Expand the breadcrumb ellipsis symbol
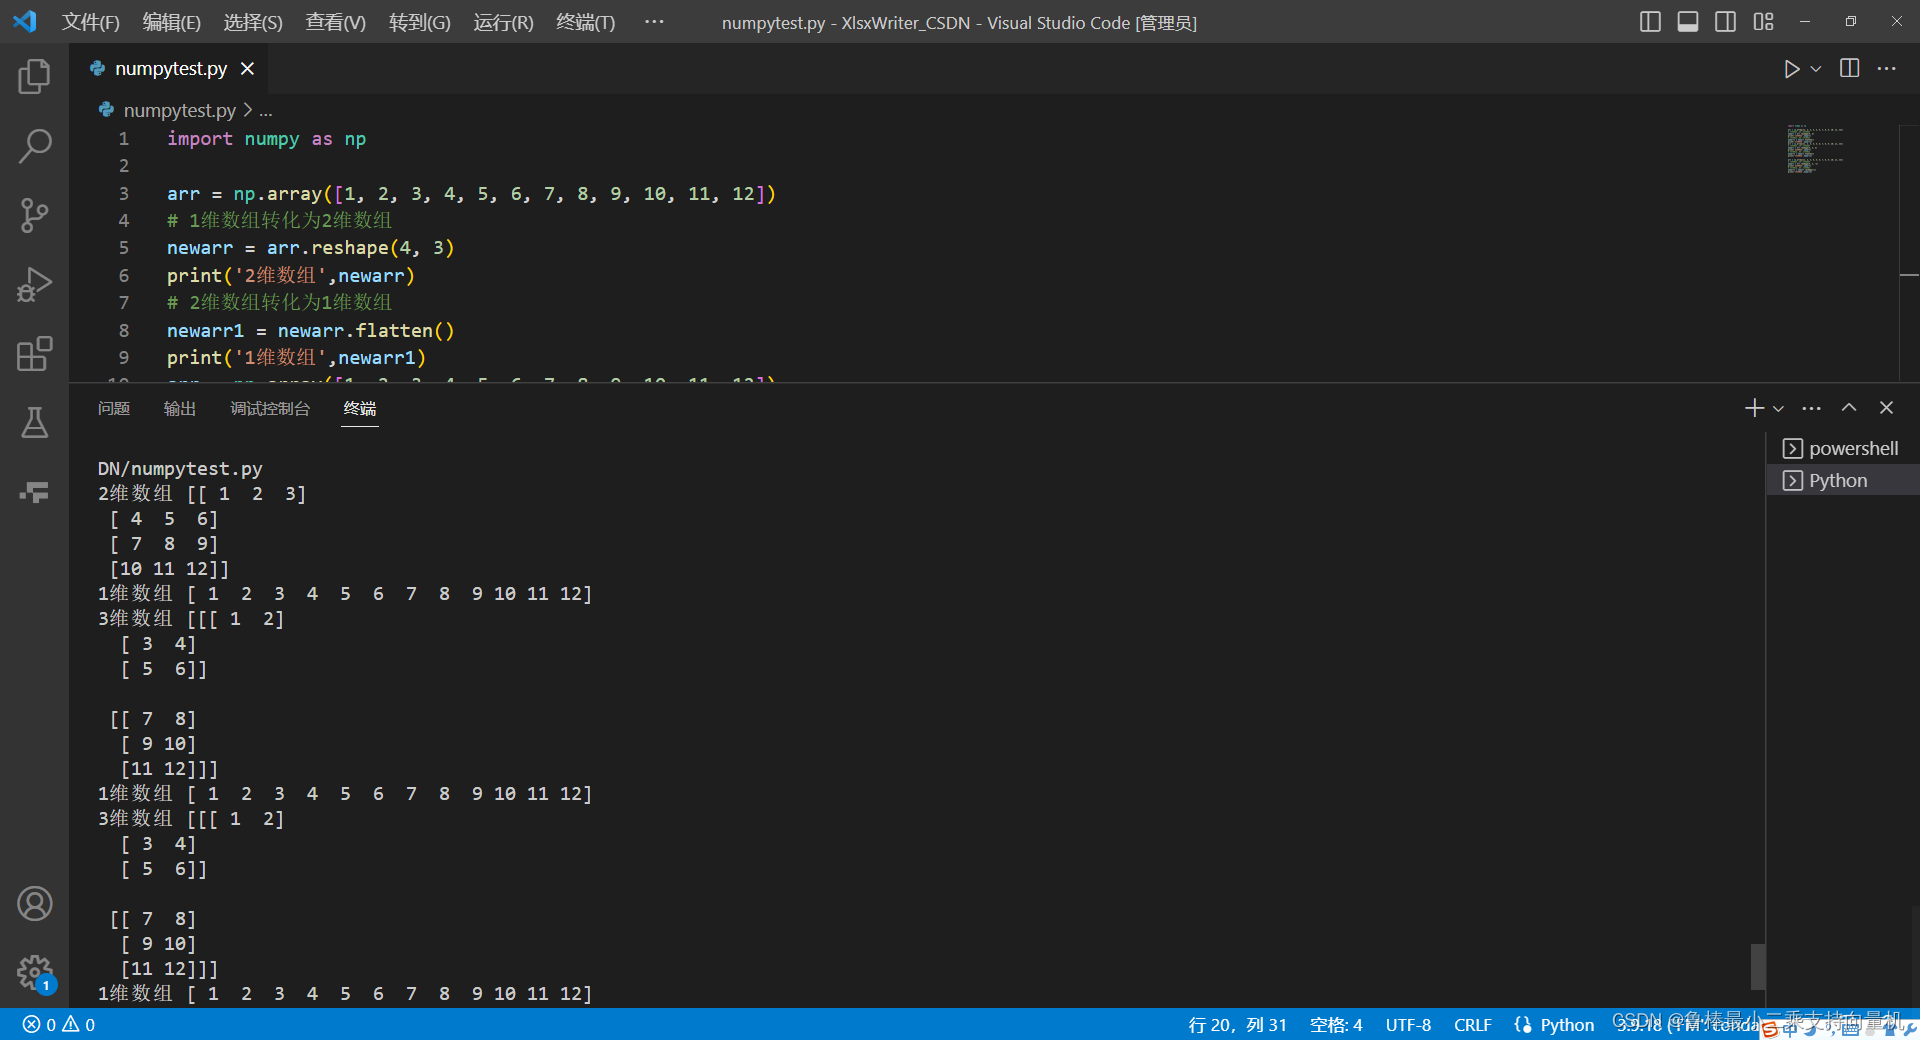Viewport: 1920px width, 1040px height. click(x=266, y=111)
